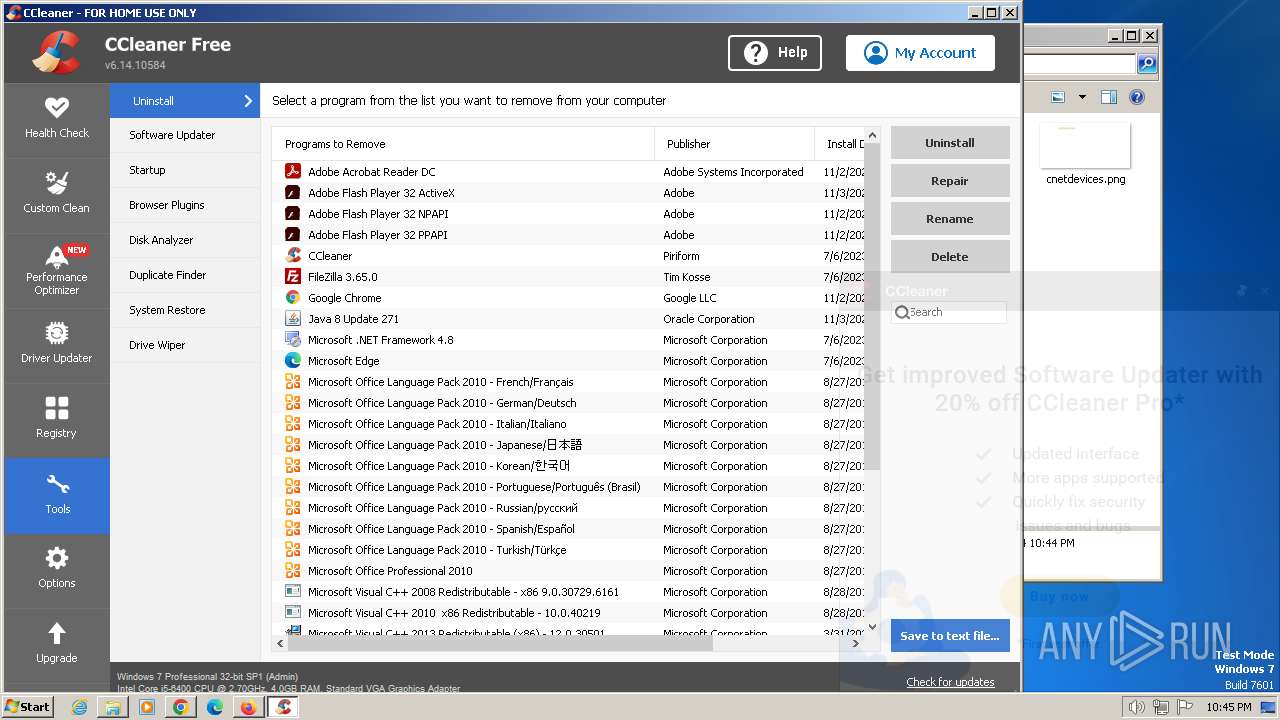Screen dimensions: 1280x720
Task: Click the Check for updates link
Action: (x=950, y=682)
